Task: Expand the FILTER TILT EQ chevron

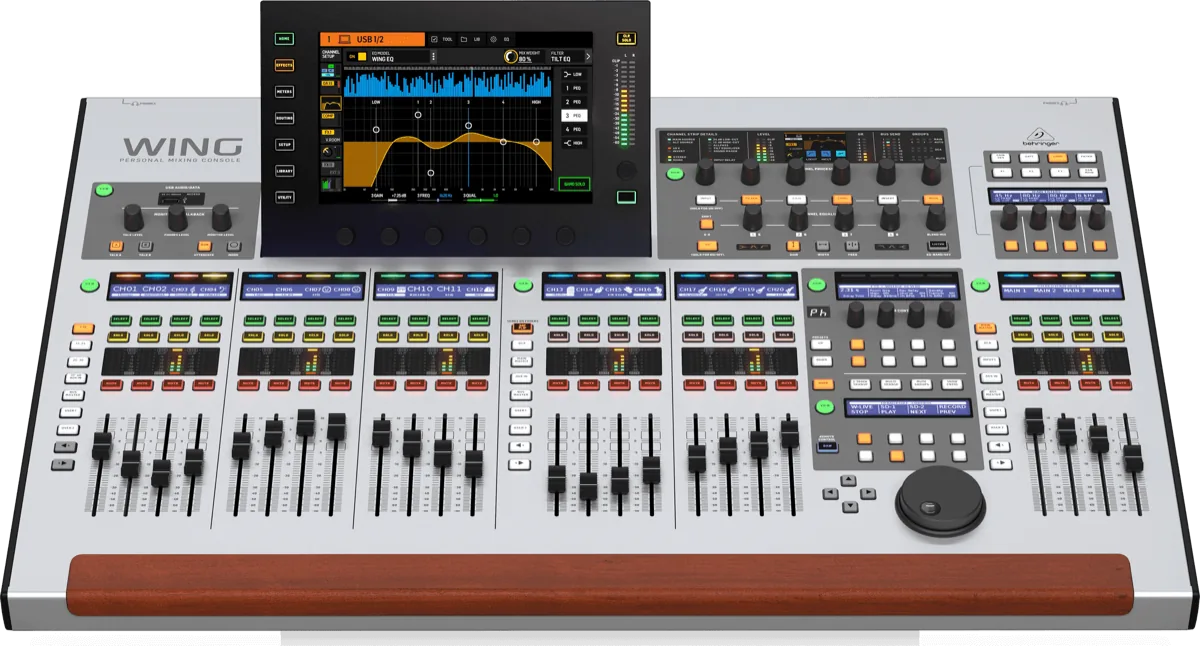Action: [588, 57]
